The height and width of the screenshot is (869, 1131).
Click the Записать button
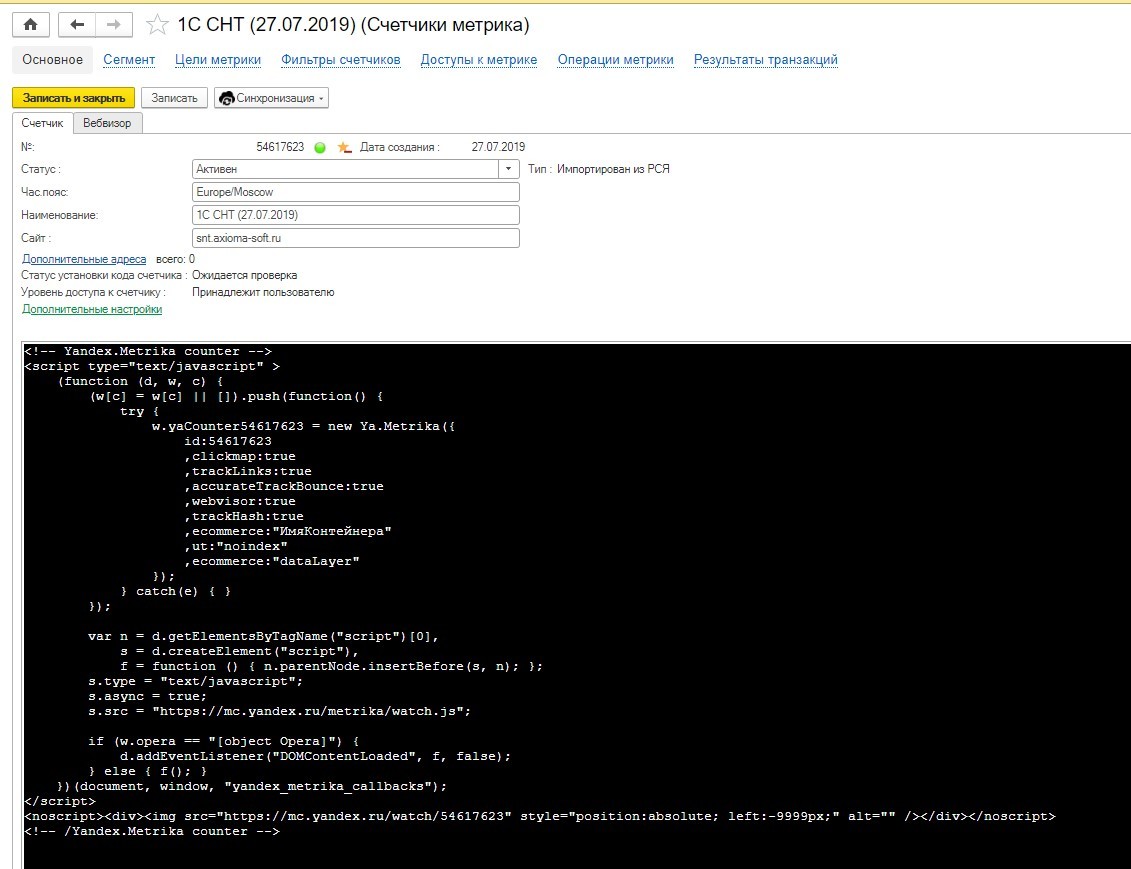click(174, 98)
